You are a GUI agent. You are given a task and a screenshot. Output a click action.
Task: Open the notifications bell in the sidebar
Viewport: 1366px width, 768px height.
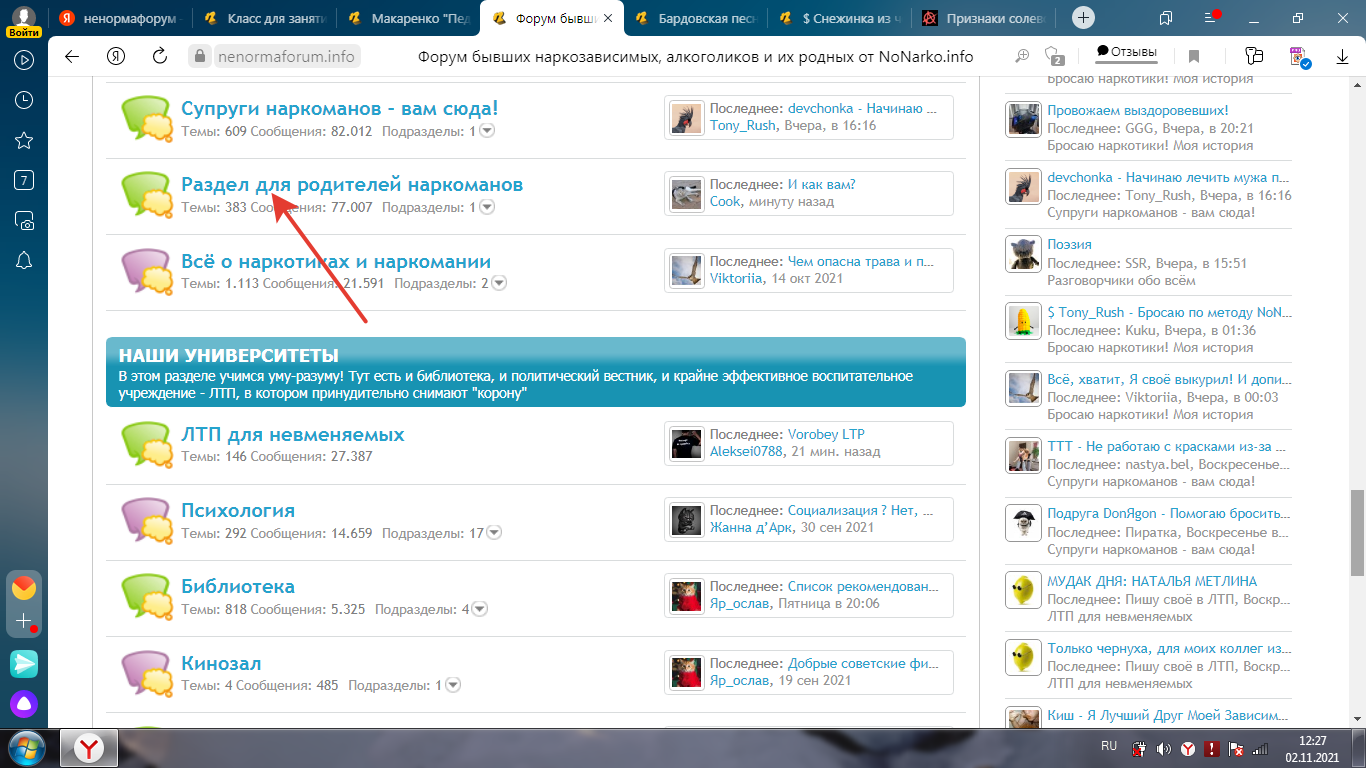(24, 260)
